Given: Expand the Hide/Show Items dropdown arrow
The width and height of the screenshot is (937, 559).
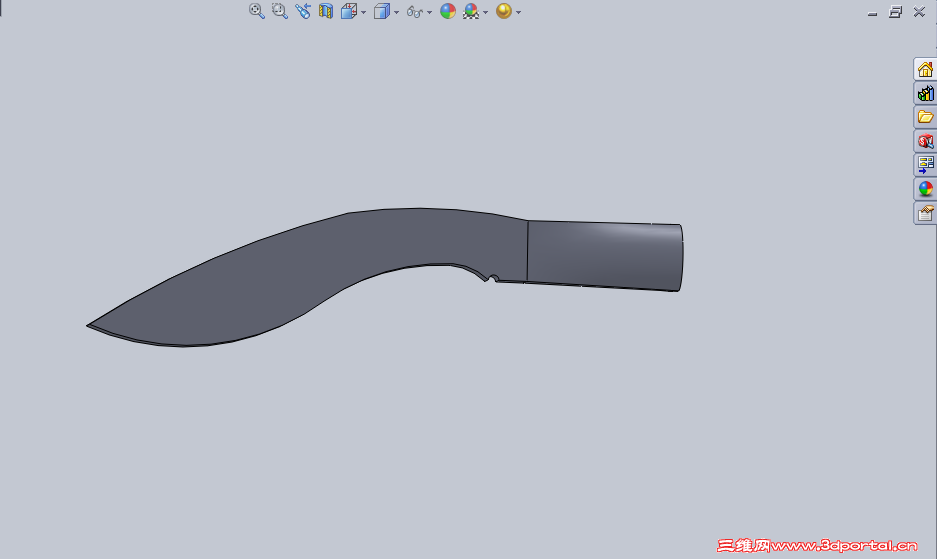Looking at the screenshot, I should pos(429,12).
